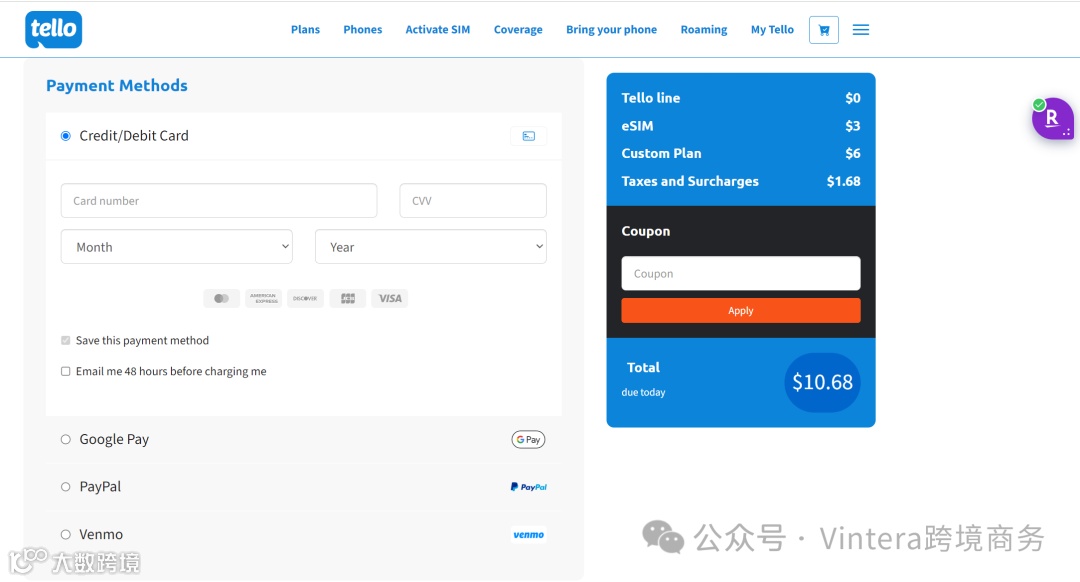Select Credit/Debit Card radio button
This screenshot has height=582, width=1080.
pyautogui.click(x=65, y=136)
